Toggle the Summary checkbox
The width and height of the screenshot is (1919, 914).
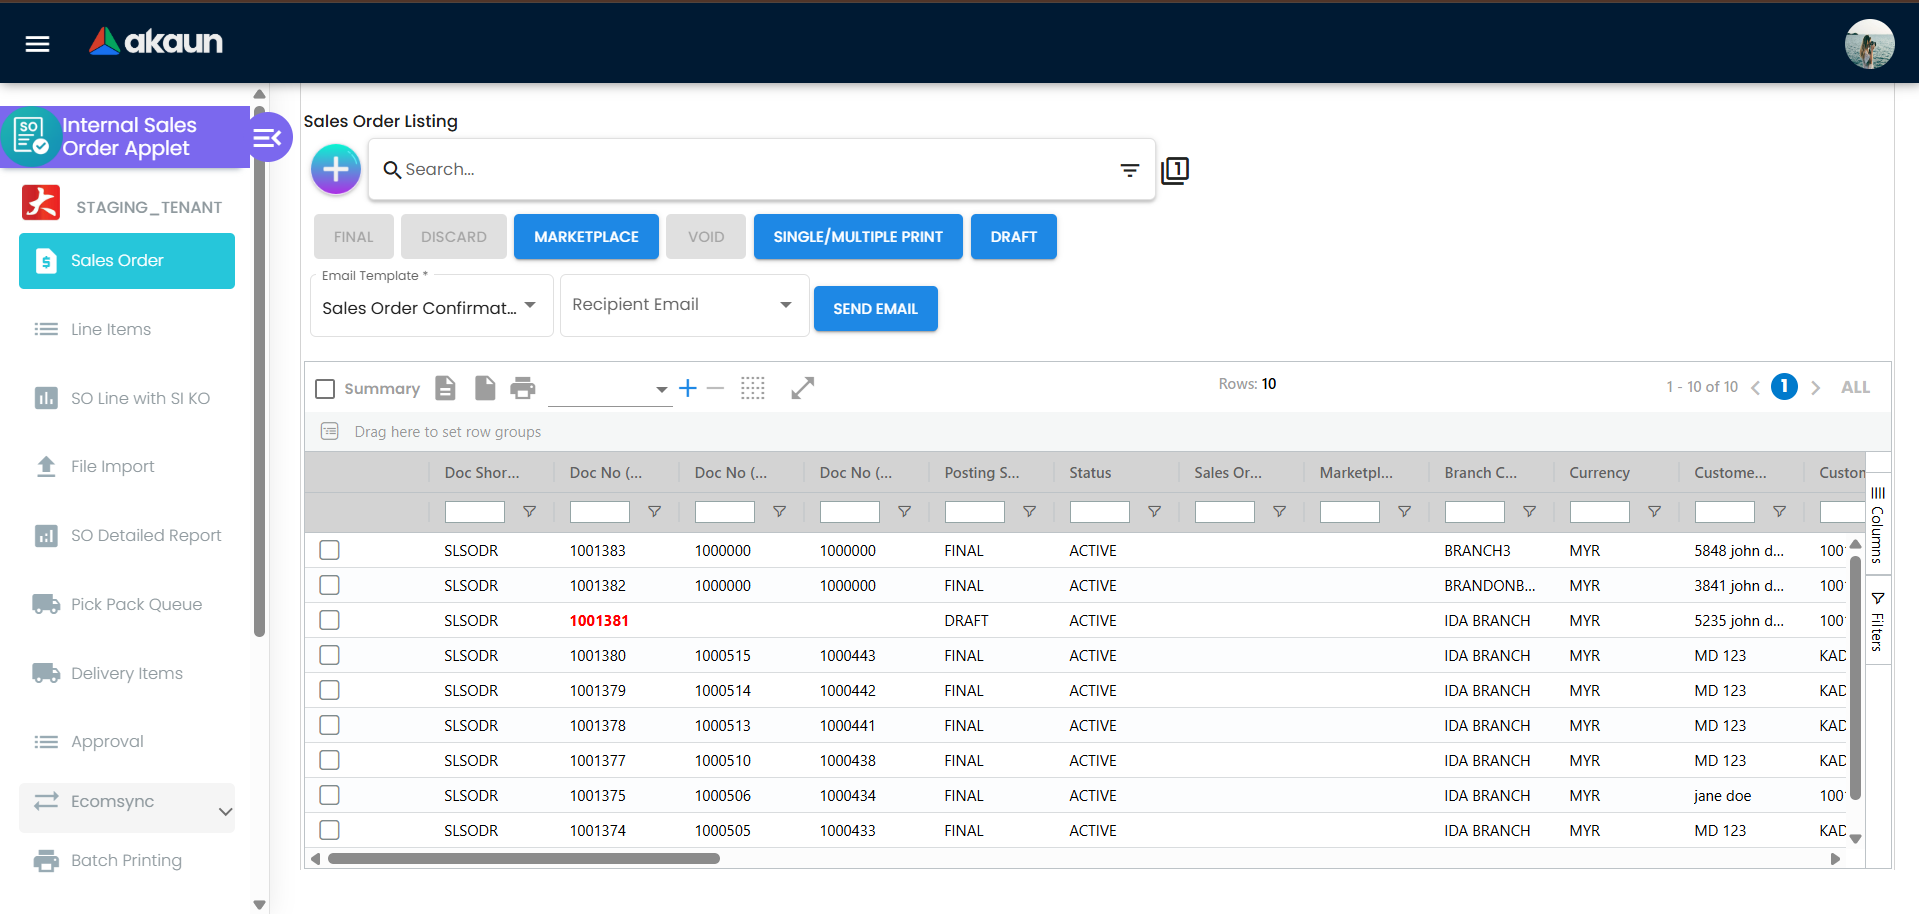(x=325, y=389)
